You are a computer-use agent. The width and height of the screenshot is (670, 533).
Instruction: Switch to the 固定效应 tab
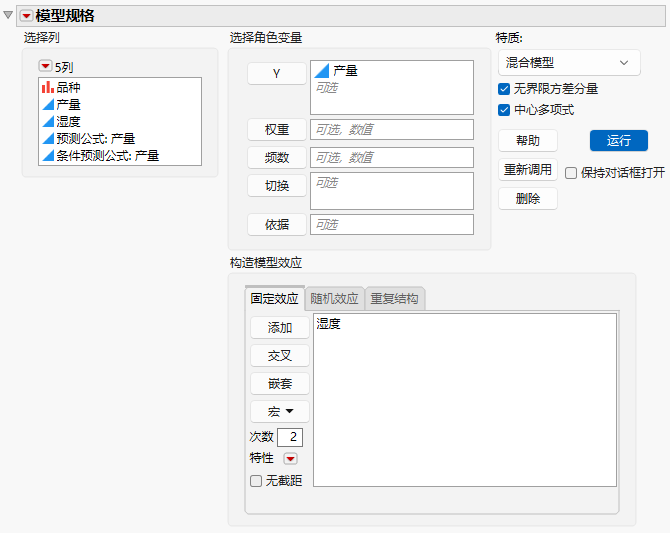(275, 298)
